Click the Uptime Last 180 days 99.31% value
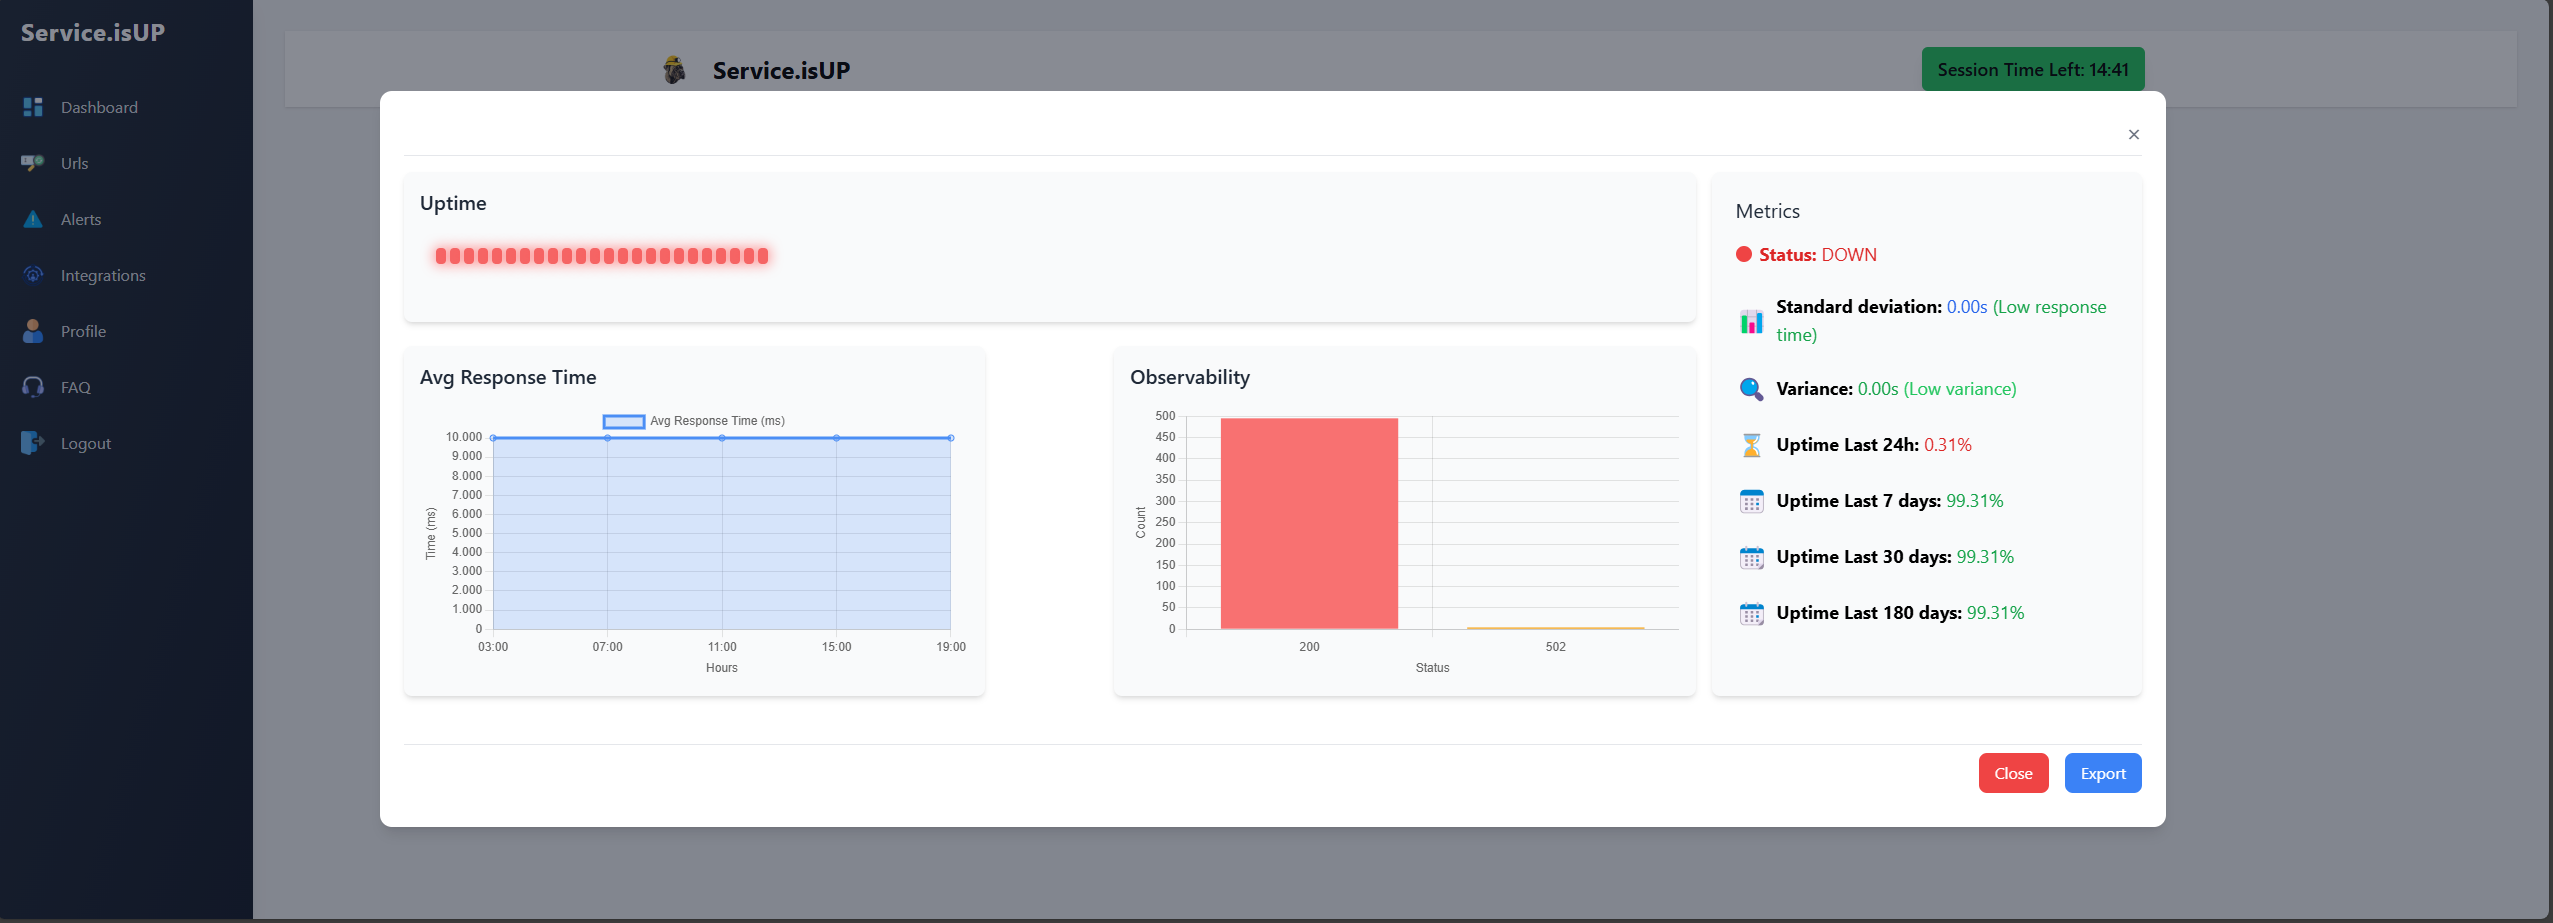The width and height of the screenshot is (2553, 923). 1995,613
